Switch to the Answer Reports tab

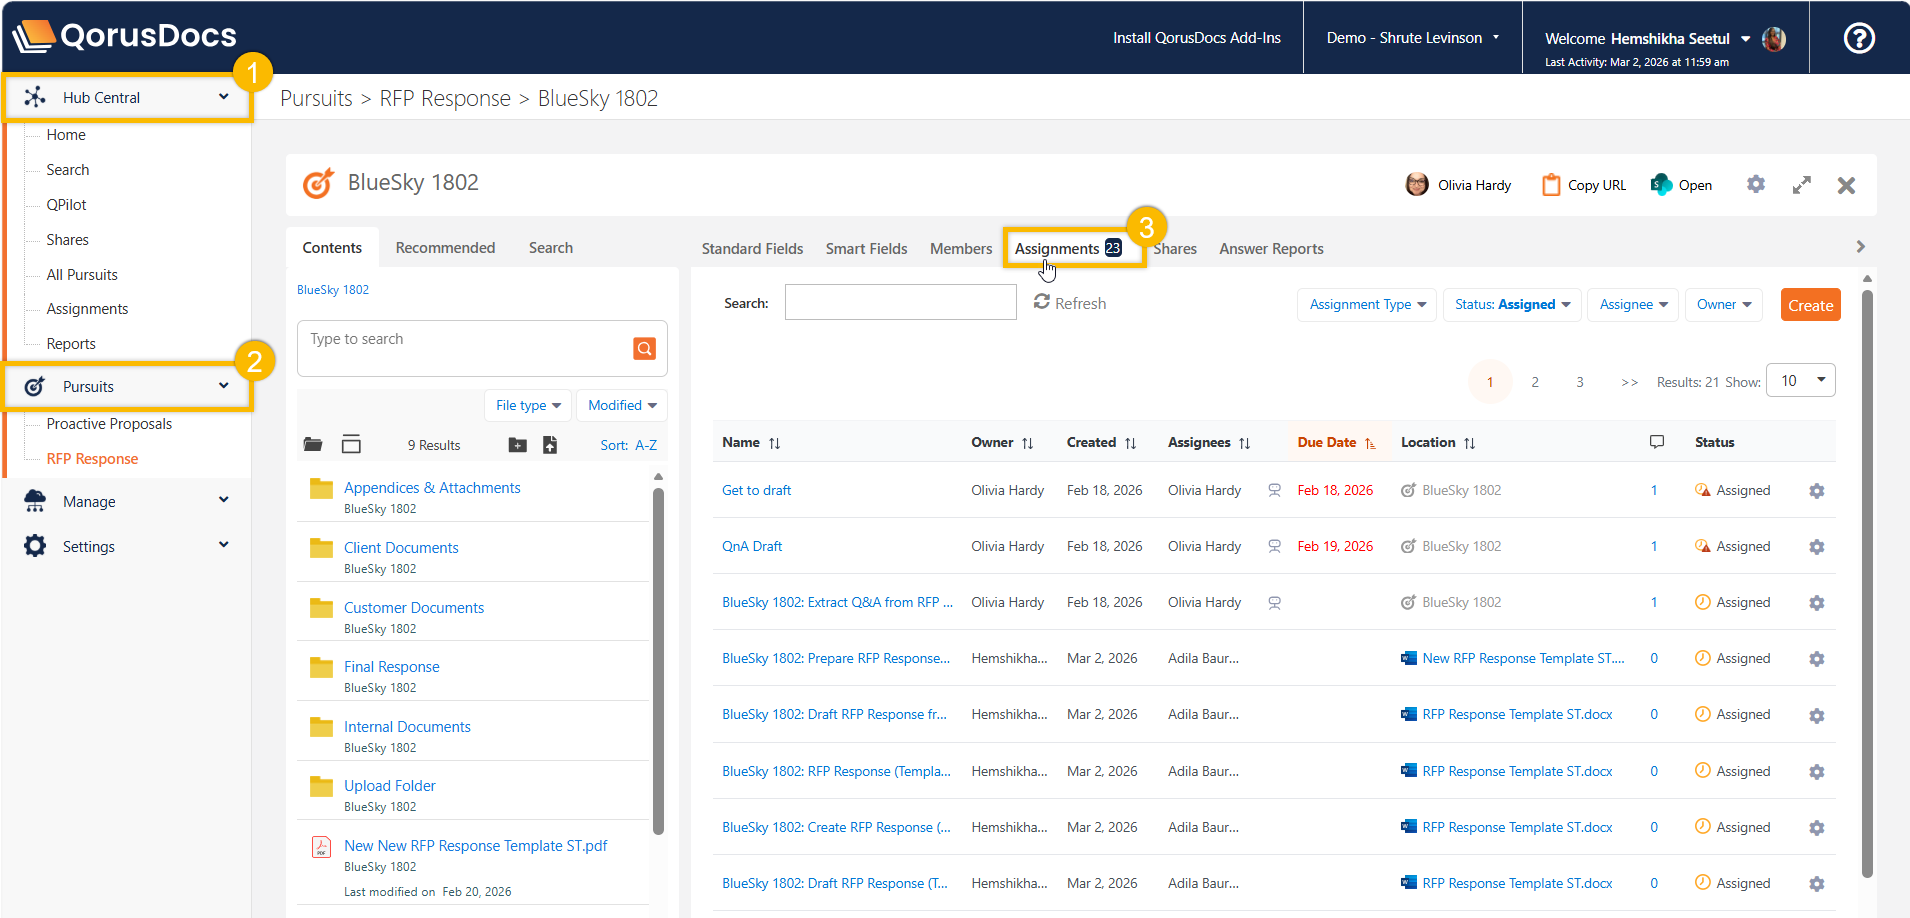tap(1270, 249)
